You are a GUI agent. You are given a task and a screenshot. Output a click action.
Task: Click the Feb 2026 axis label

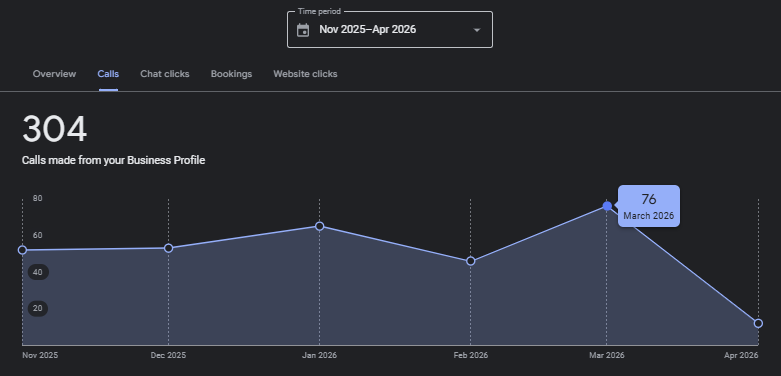[x=471, y=356]
